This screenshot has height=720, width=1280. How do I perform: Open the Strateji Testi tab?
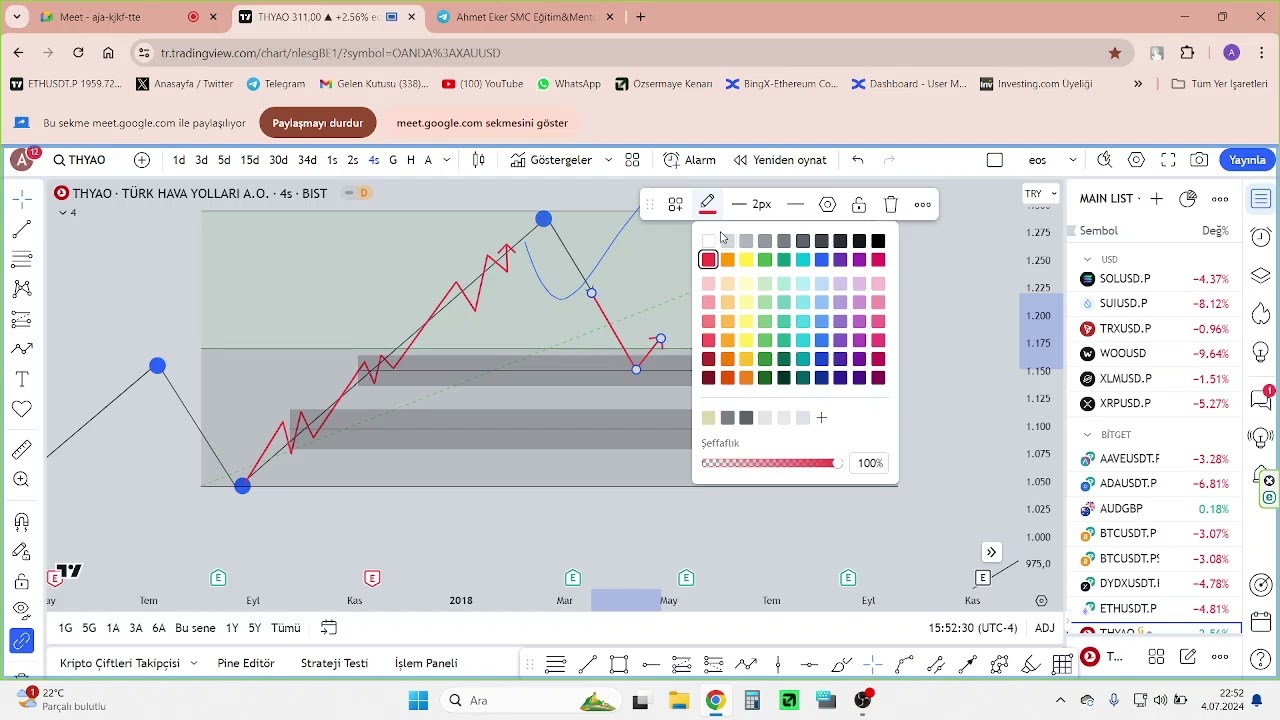[x=334, y=663]
